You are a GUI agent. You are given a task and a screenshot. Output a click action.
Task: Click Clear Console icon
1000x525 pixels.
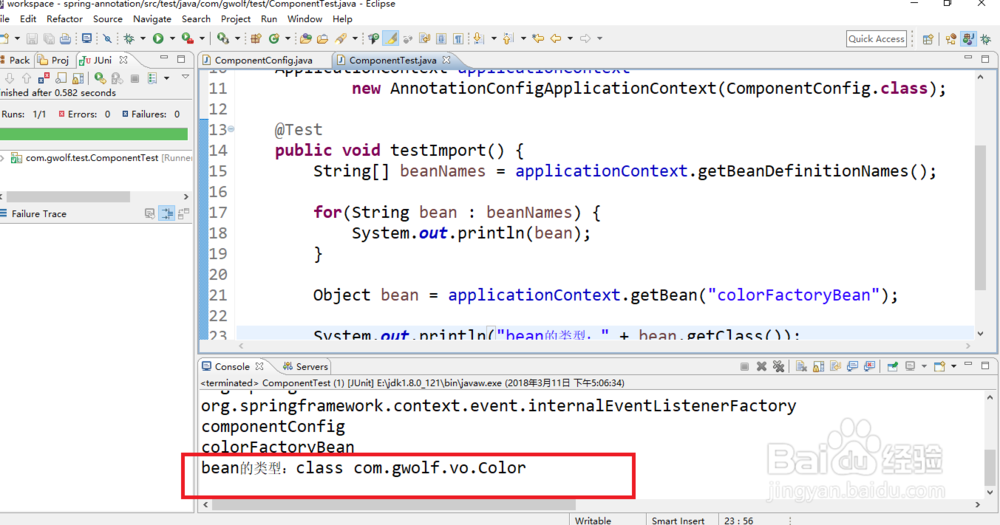tap(801, 366)
